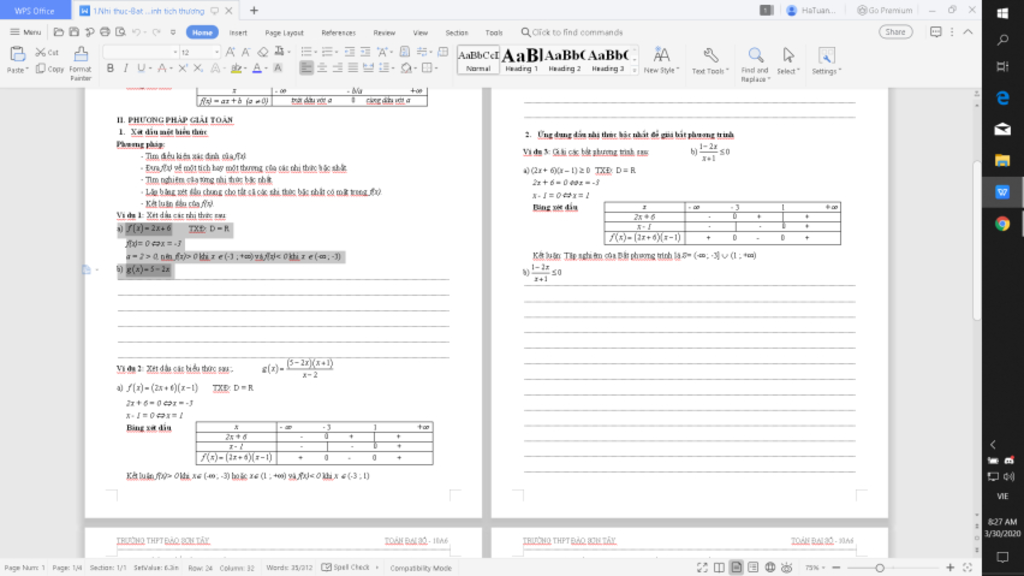Open the Menu button

click(25, 32)
